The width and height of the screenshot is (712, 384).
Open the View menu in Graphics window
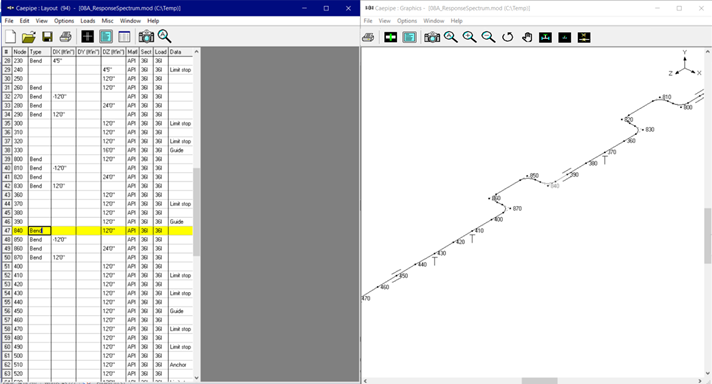coord(385,21)
